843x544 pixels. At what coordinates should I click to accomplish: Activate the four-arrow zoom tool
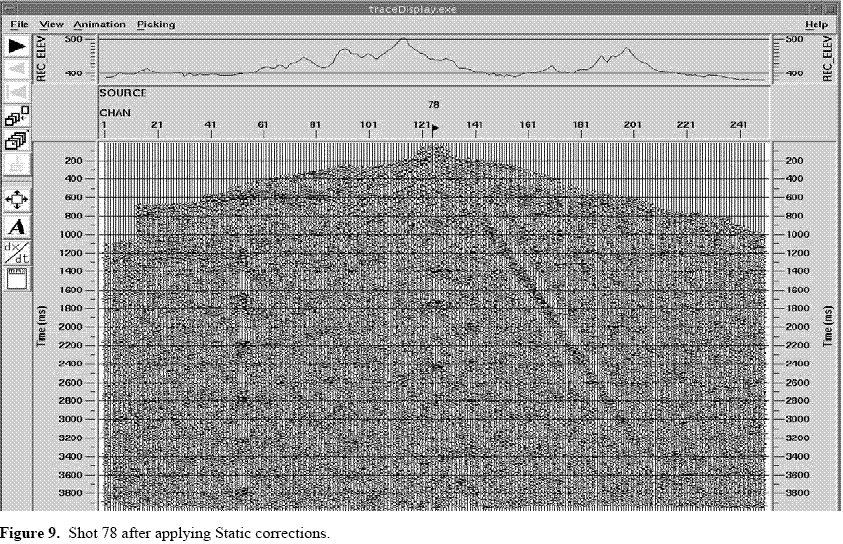pyautogui.click(x=18, y=200)
